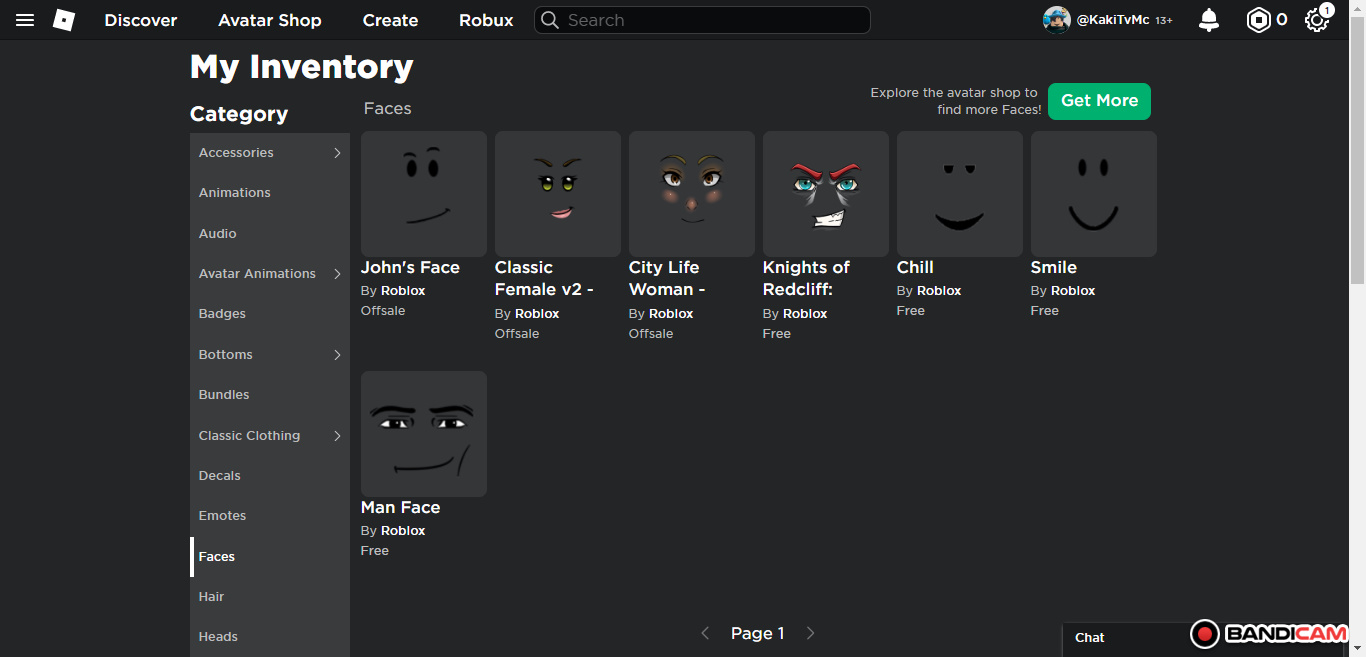Expand the Accessories category
Screen dimensions: 1366x657
coord(337,153)
